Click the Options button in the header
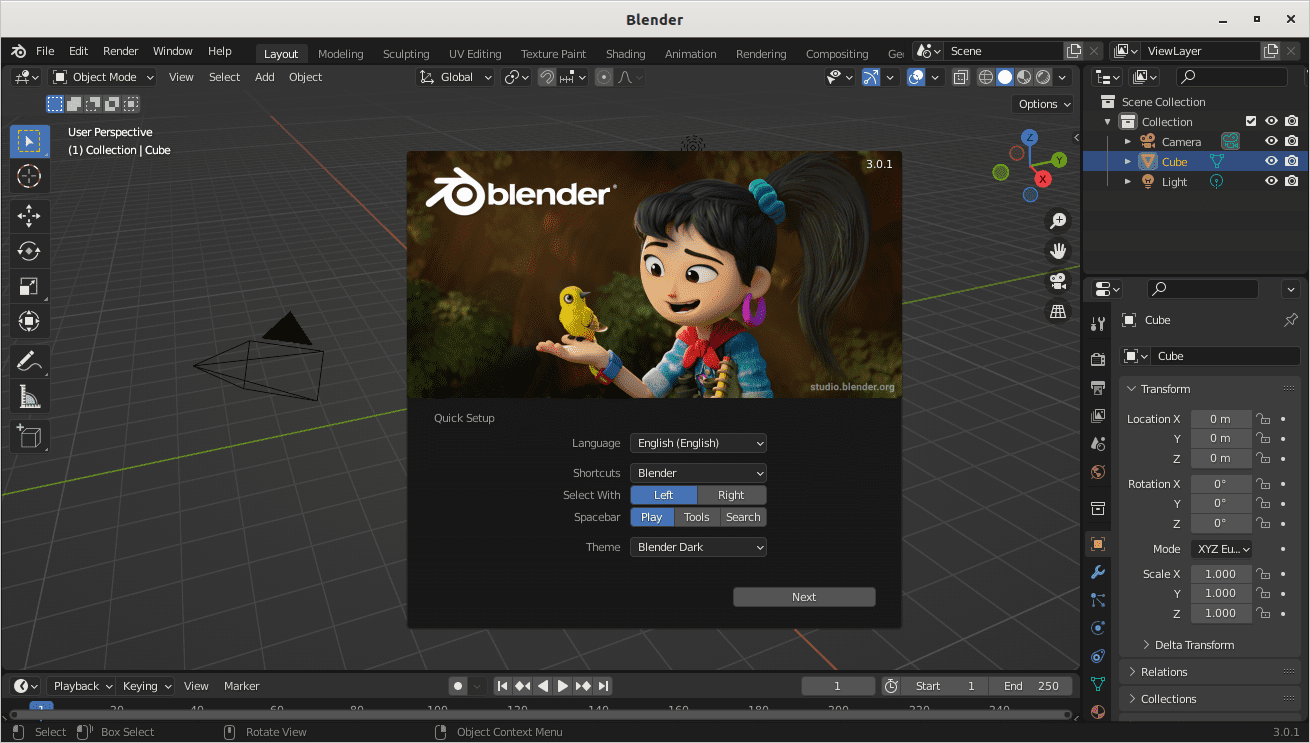Viewport: 1310px width, 743px height. click(x=1042, y=103)
